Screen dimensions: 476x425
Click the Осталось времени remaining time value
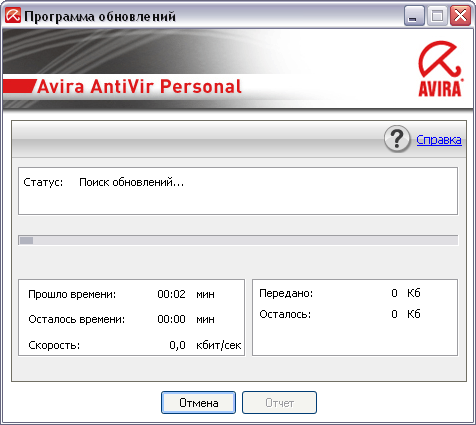coord(171,319)
